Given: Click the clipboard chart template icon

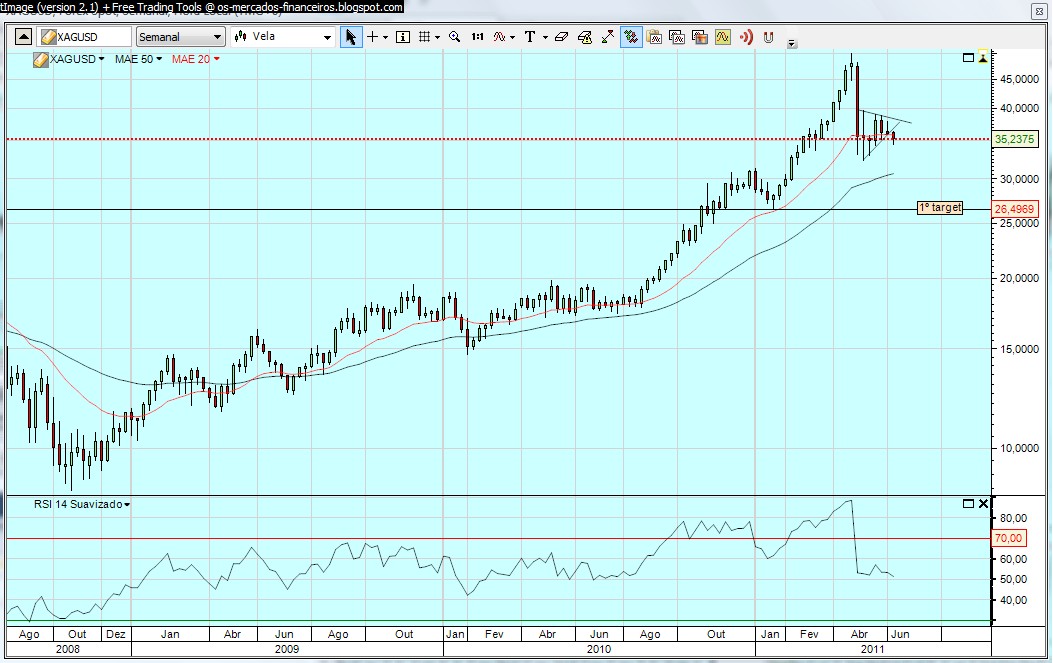Looking at the screenshot, I should click(654, 37).
